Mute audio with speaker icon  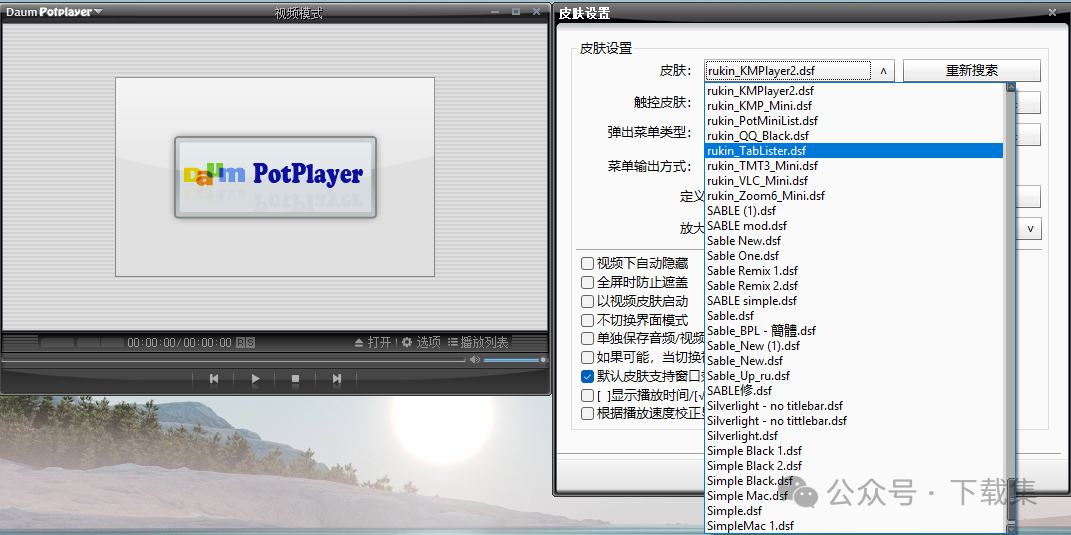pyautogui.click(x=475, y=359)
